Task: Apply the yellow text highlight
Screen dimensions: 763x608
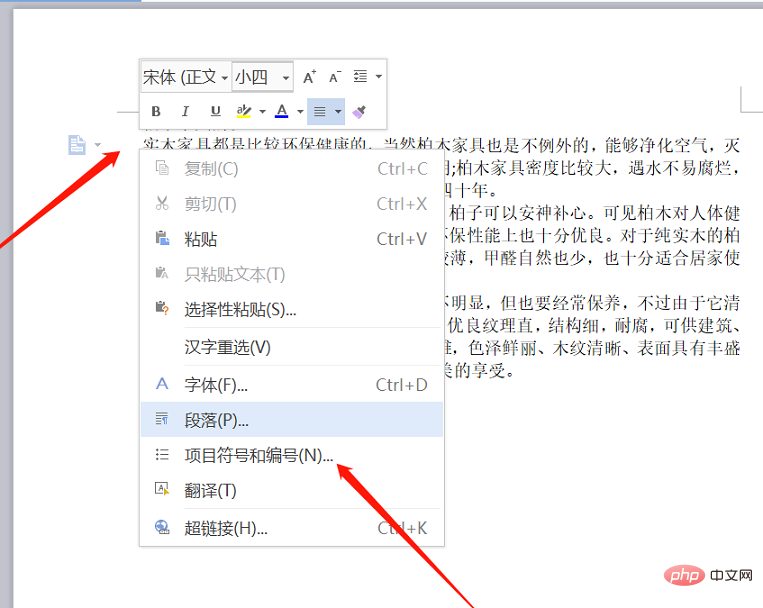Action: (244, 111)
